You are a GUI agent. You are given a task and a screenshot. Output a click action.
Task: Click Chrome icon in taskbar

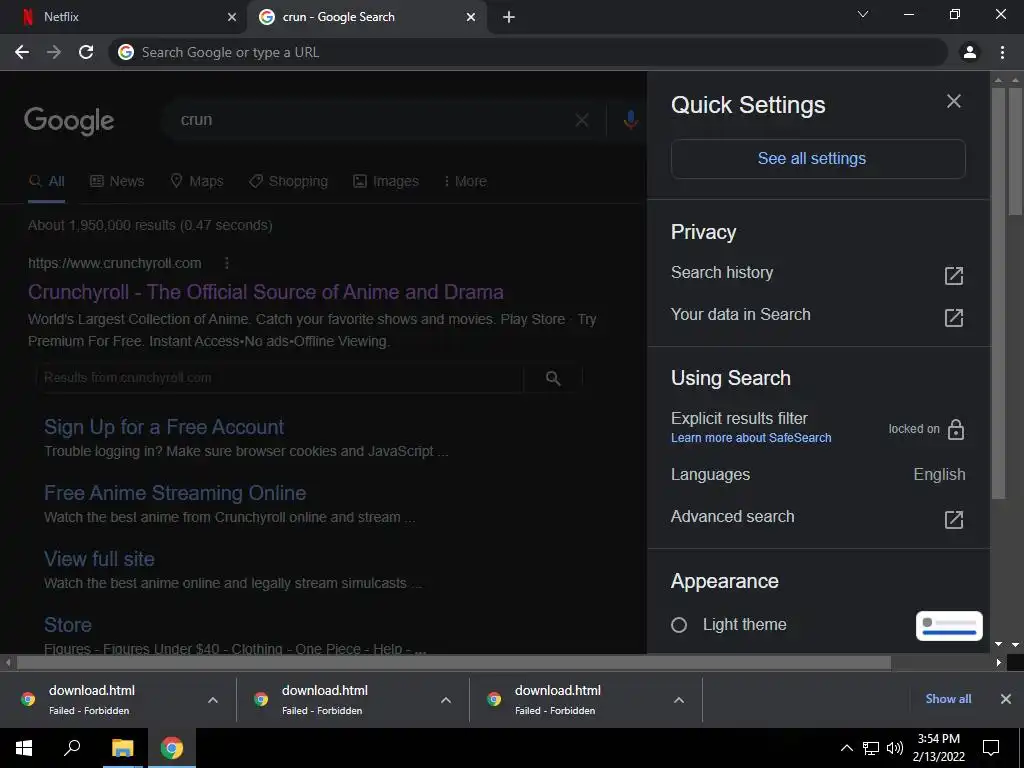(172, 748)
